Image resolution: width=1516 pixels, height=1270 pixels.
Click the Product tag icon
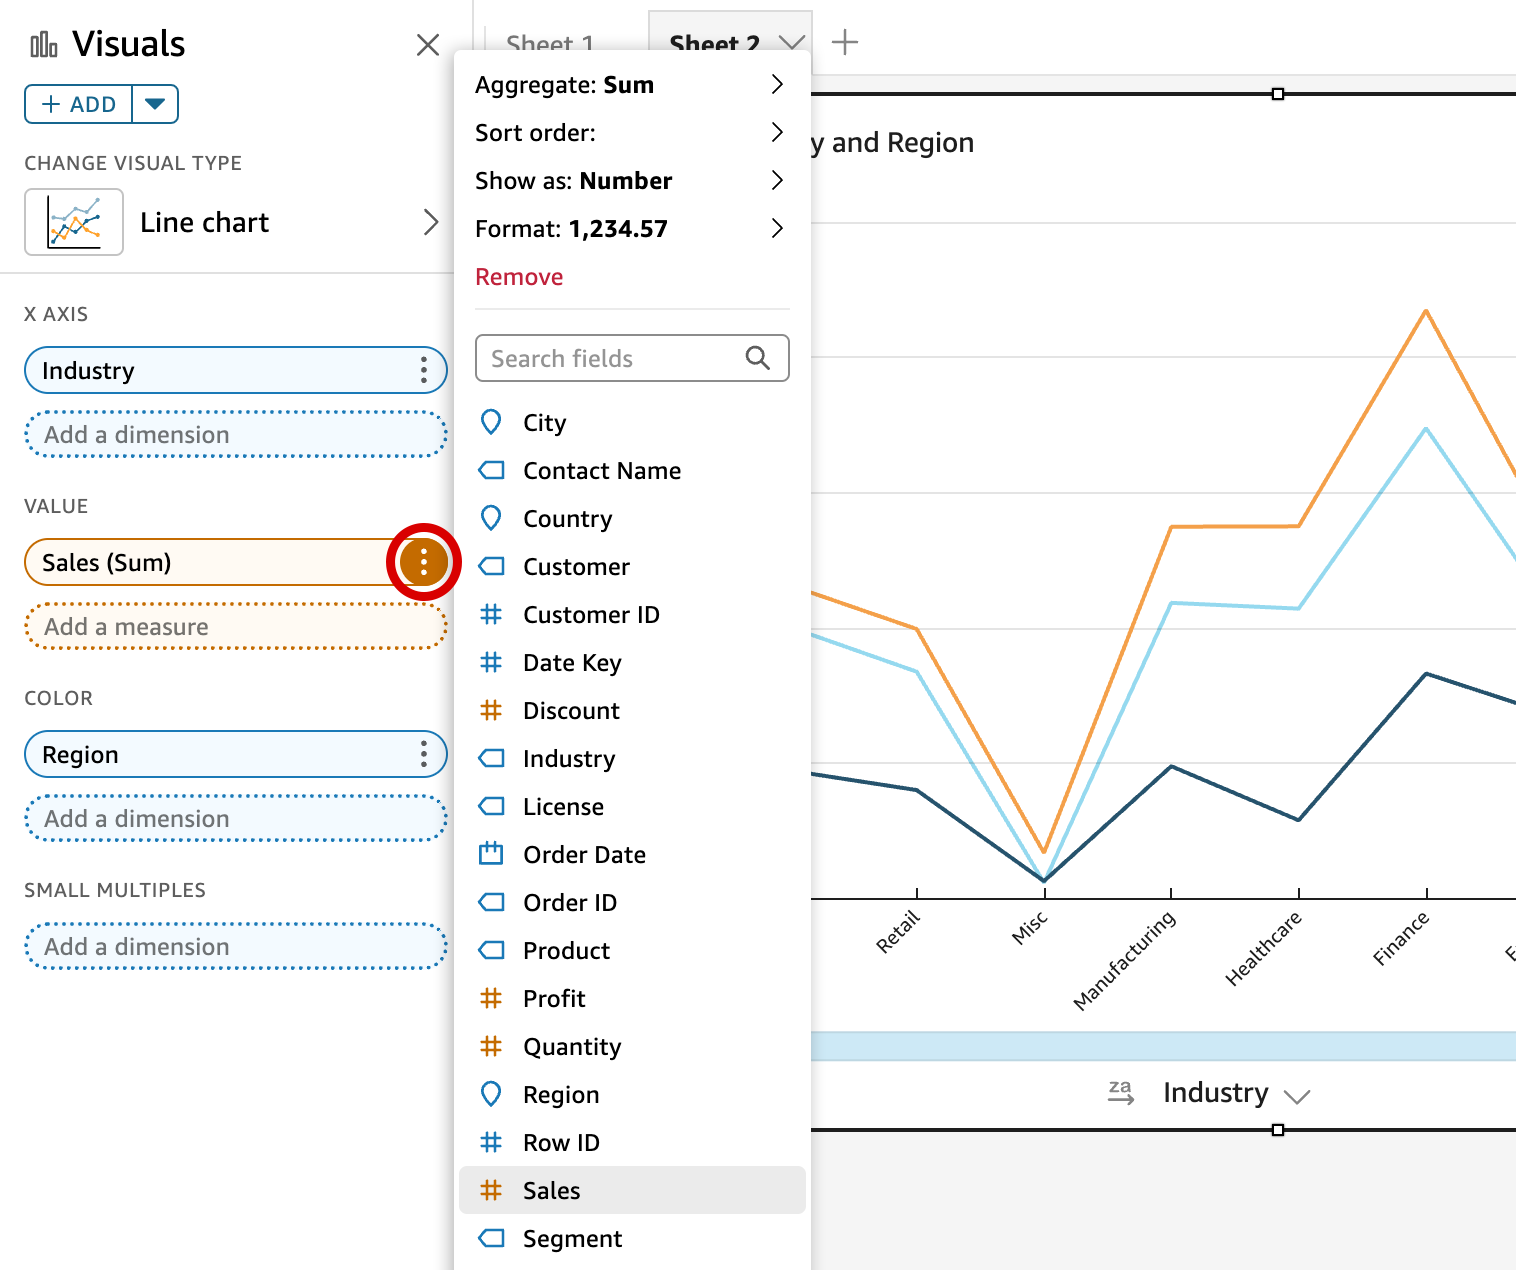pyautogui.click(x=491, y=950)
